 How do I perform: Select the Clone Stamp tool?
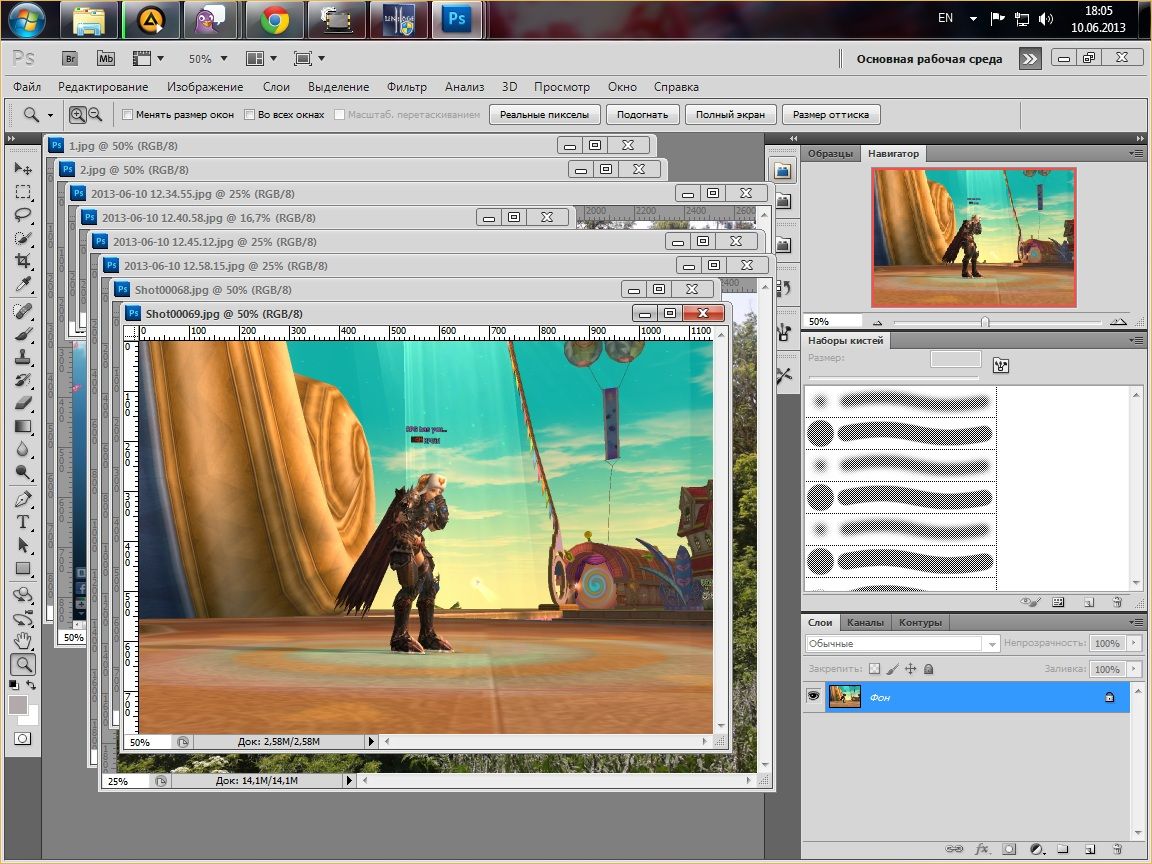23,357
